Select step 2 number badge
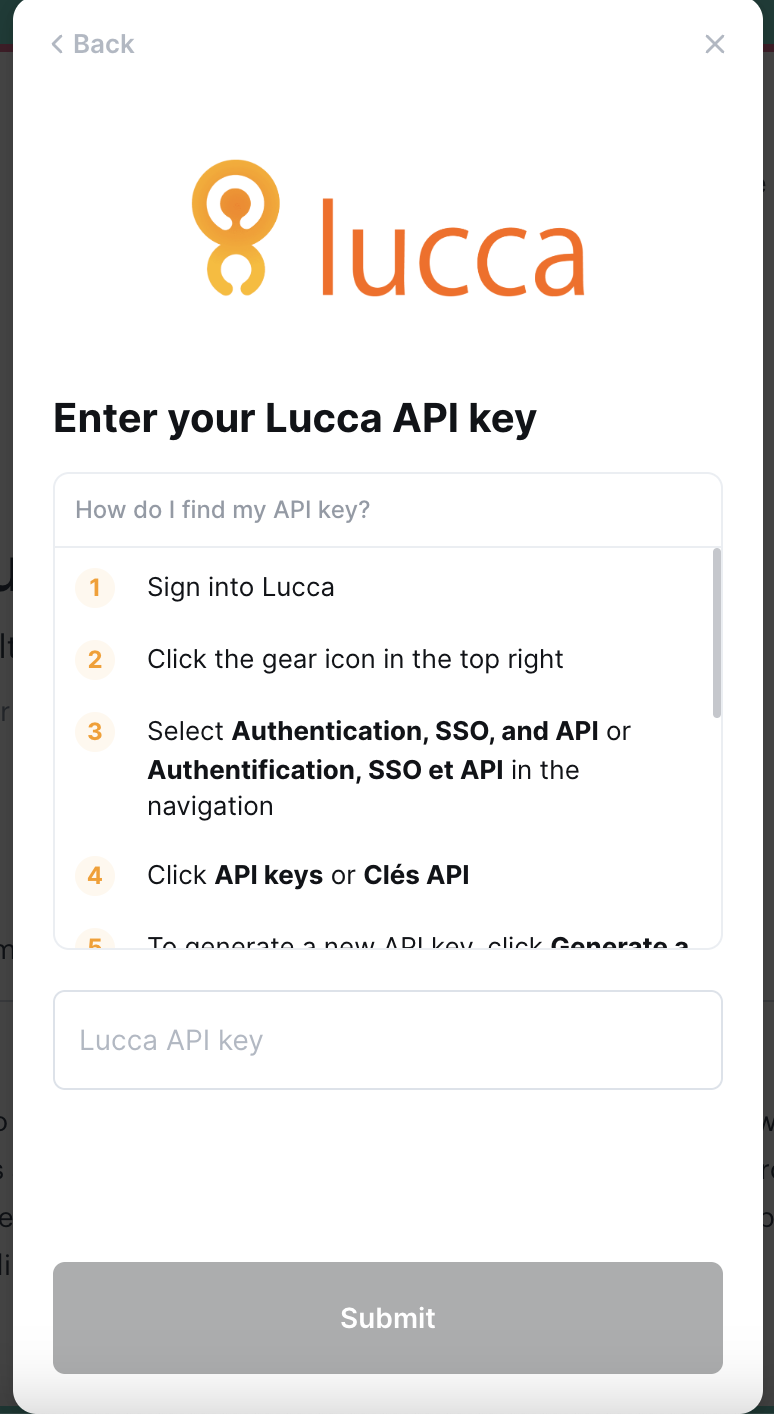 [95, 659]
